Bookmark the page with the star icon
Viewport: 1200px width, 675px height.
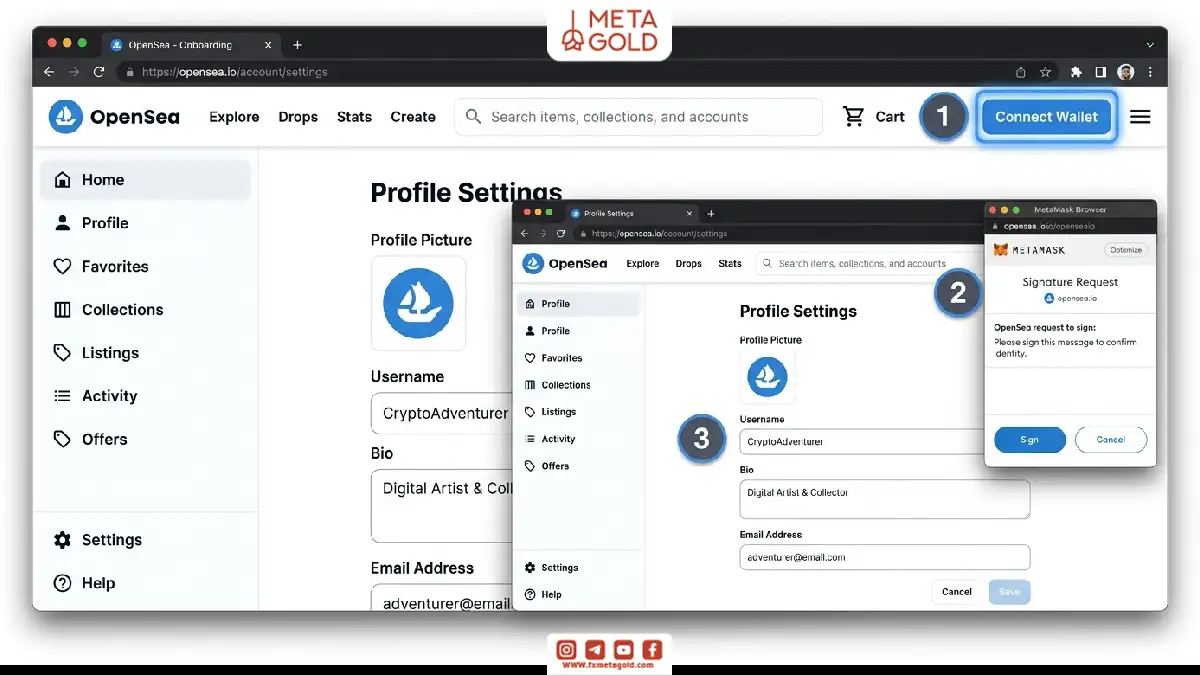(1045, 72)
